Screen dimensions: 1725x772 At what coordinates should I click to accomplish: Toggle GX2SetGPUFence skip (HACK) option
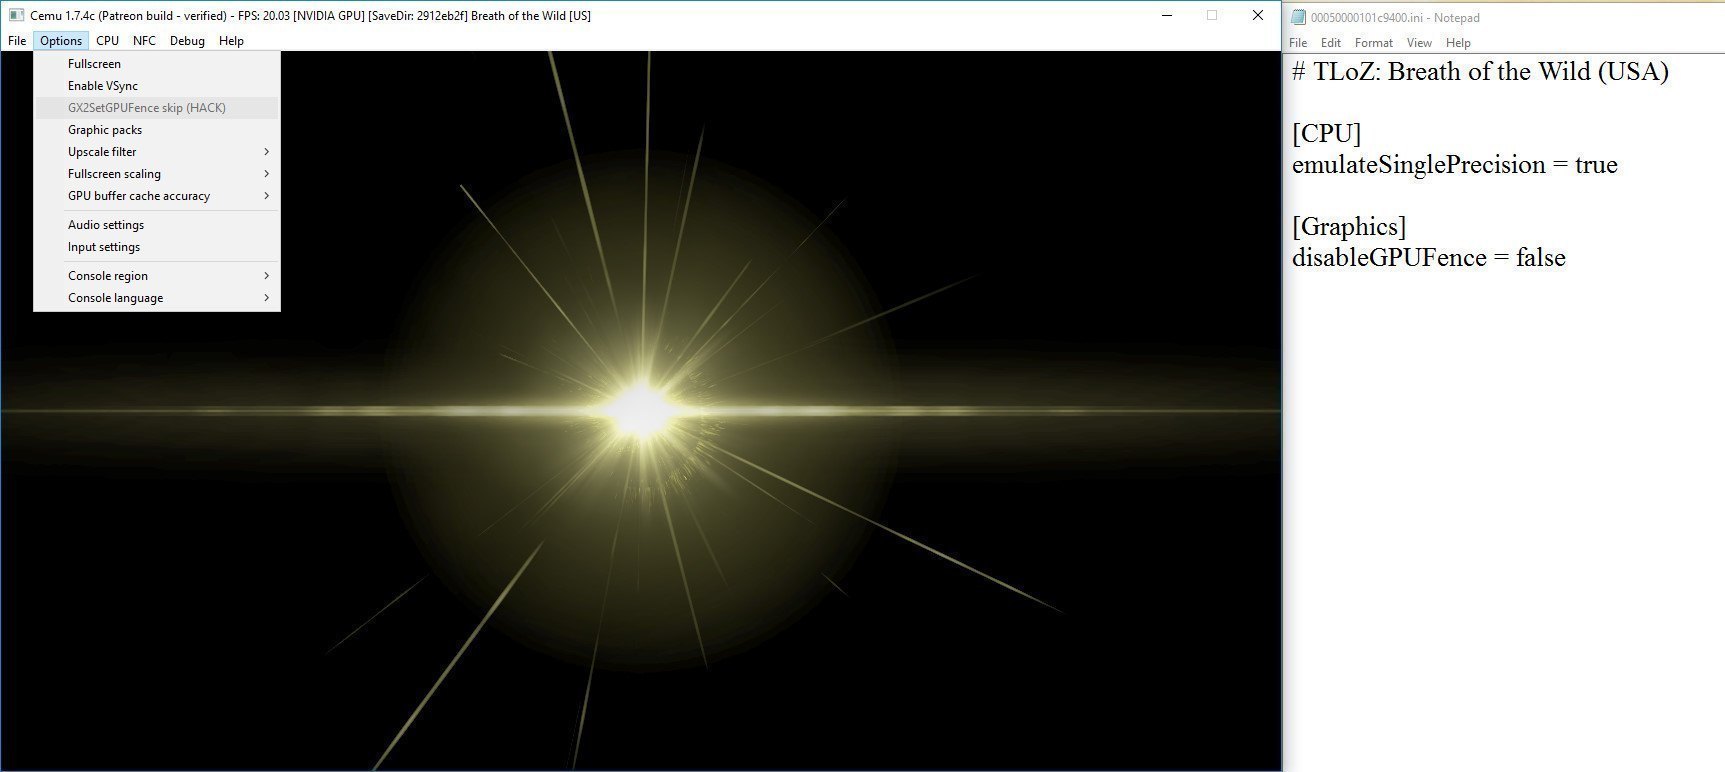point(157,108)
